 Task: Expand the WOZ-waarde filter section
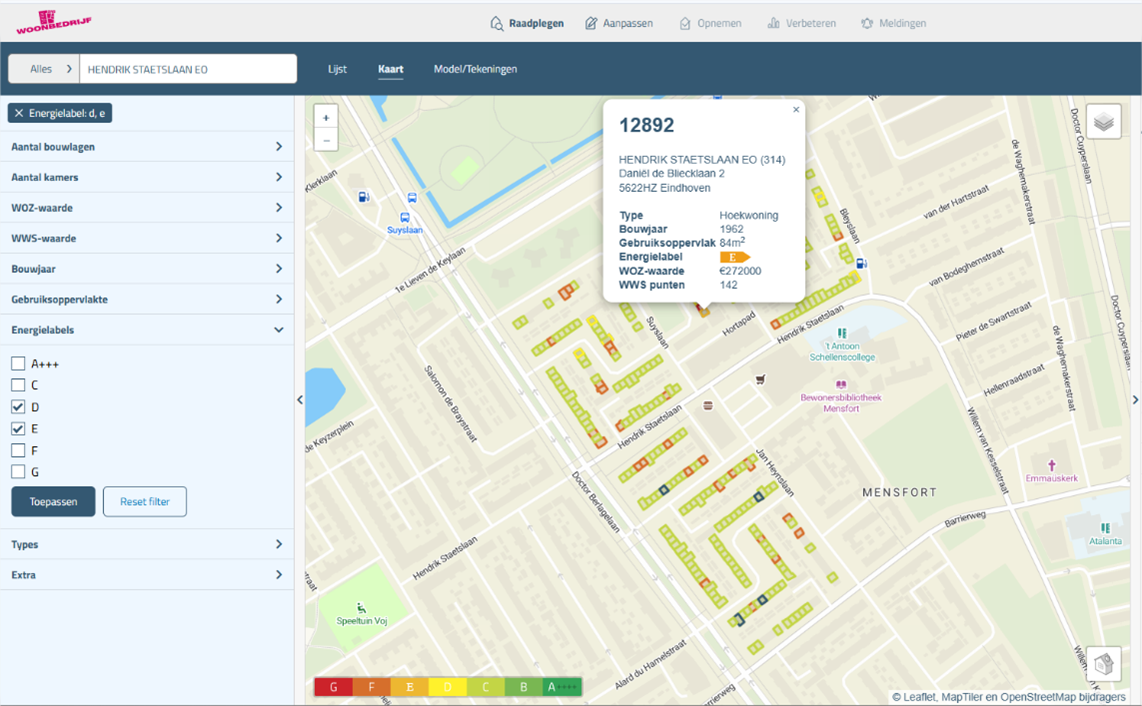pyautogui.click(x=147, y=208)
